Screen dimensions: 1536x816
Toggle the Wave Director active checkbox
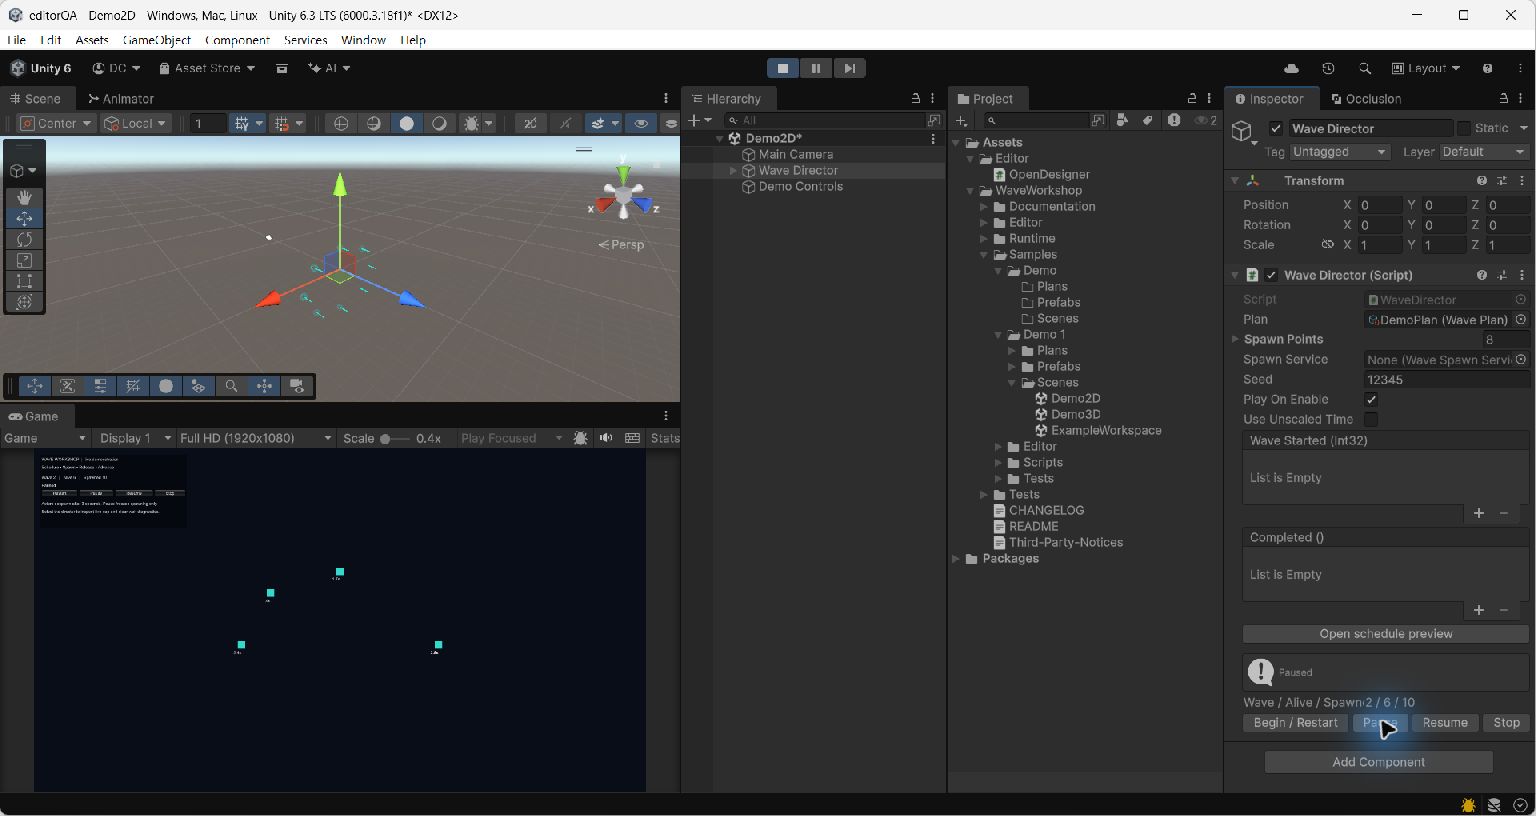(x=1276, y=128)
